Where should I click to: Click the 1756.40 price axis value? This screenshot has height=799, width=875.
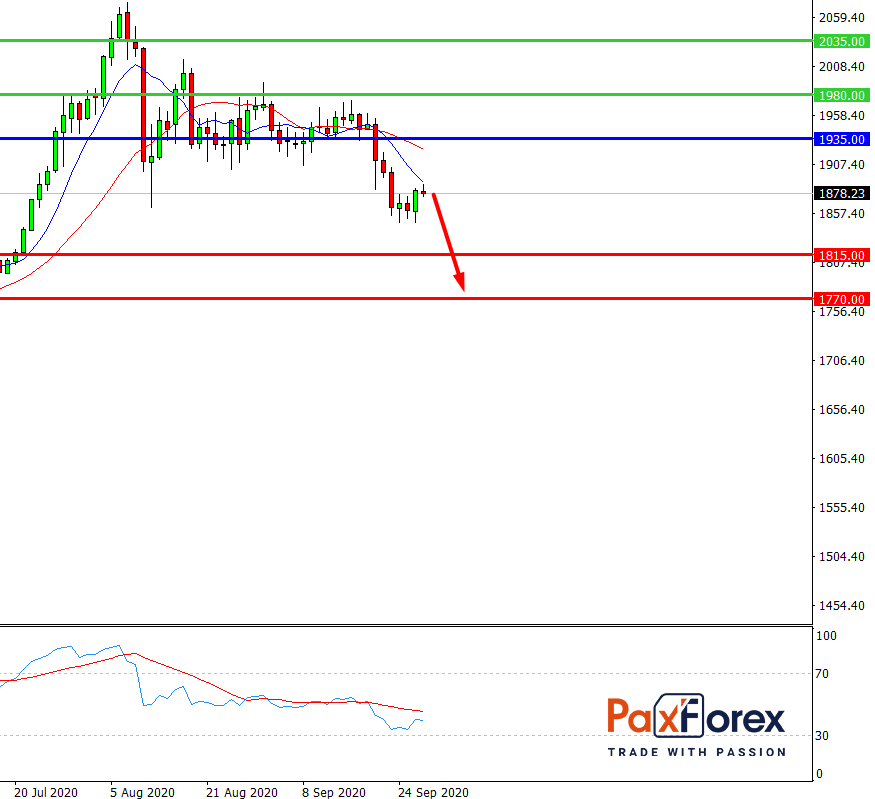pyautogui.click(x=842, y=312)
